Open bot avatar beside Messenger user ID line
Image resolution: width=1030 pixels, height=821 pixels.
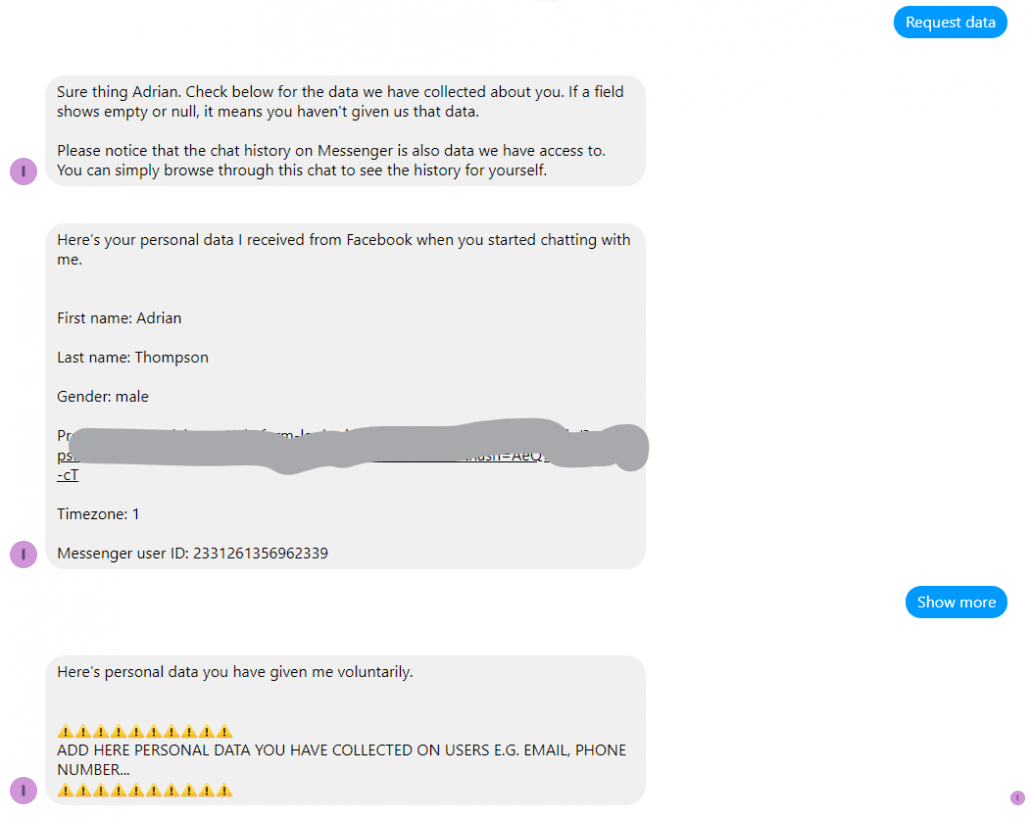click(24, 554)
